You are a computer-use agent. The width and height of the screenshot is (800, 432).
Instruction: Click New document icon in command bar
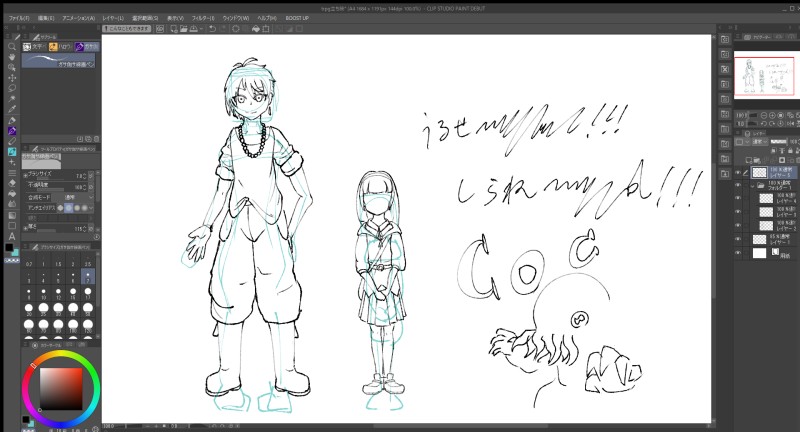(174, 29)
